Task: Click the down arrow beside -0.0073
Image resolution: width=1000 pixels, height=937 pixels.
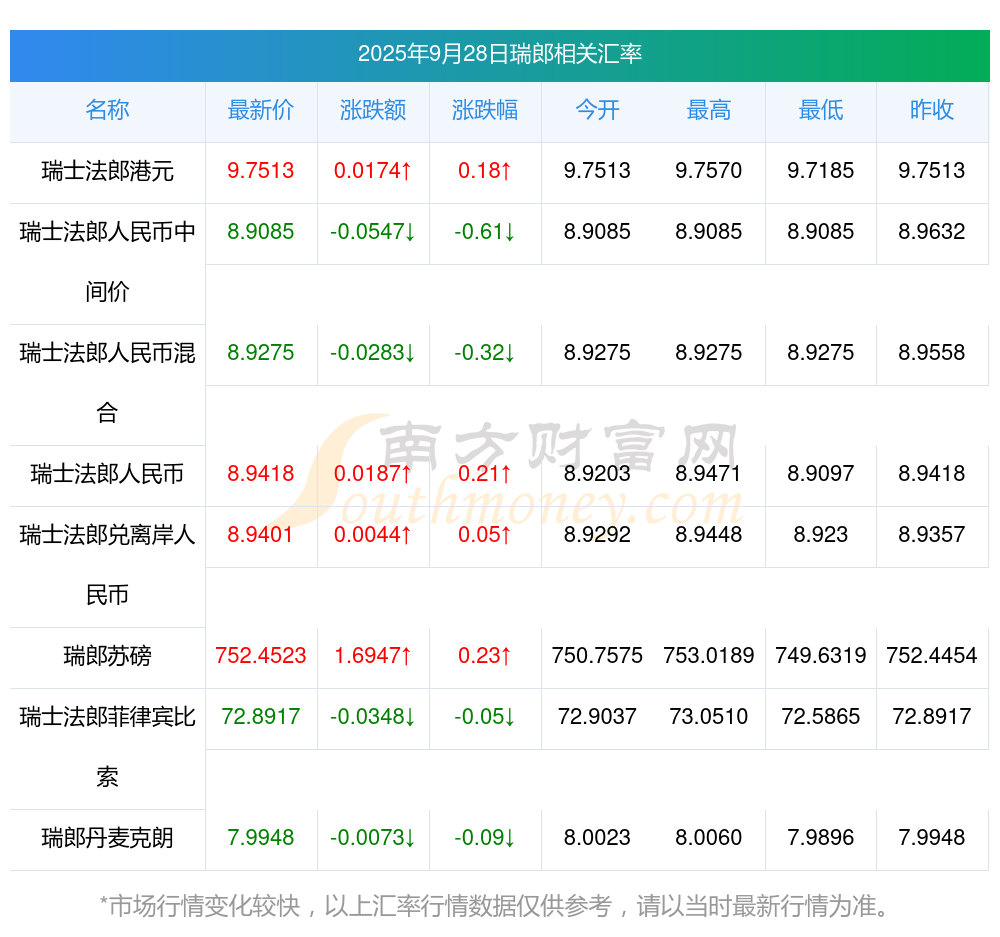Action: [409, 838]
